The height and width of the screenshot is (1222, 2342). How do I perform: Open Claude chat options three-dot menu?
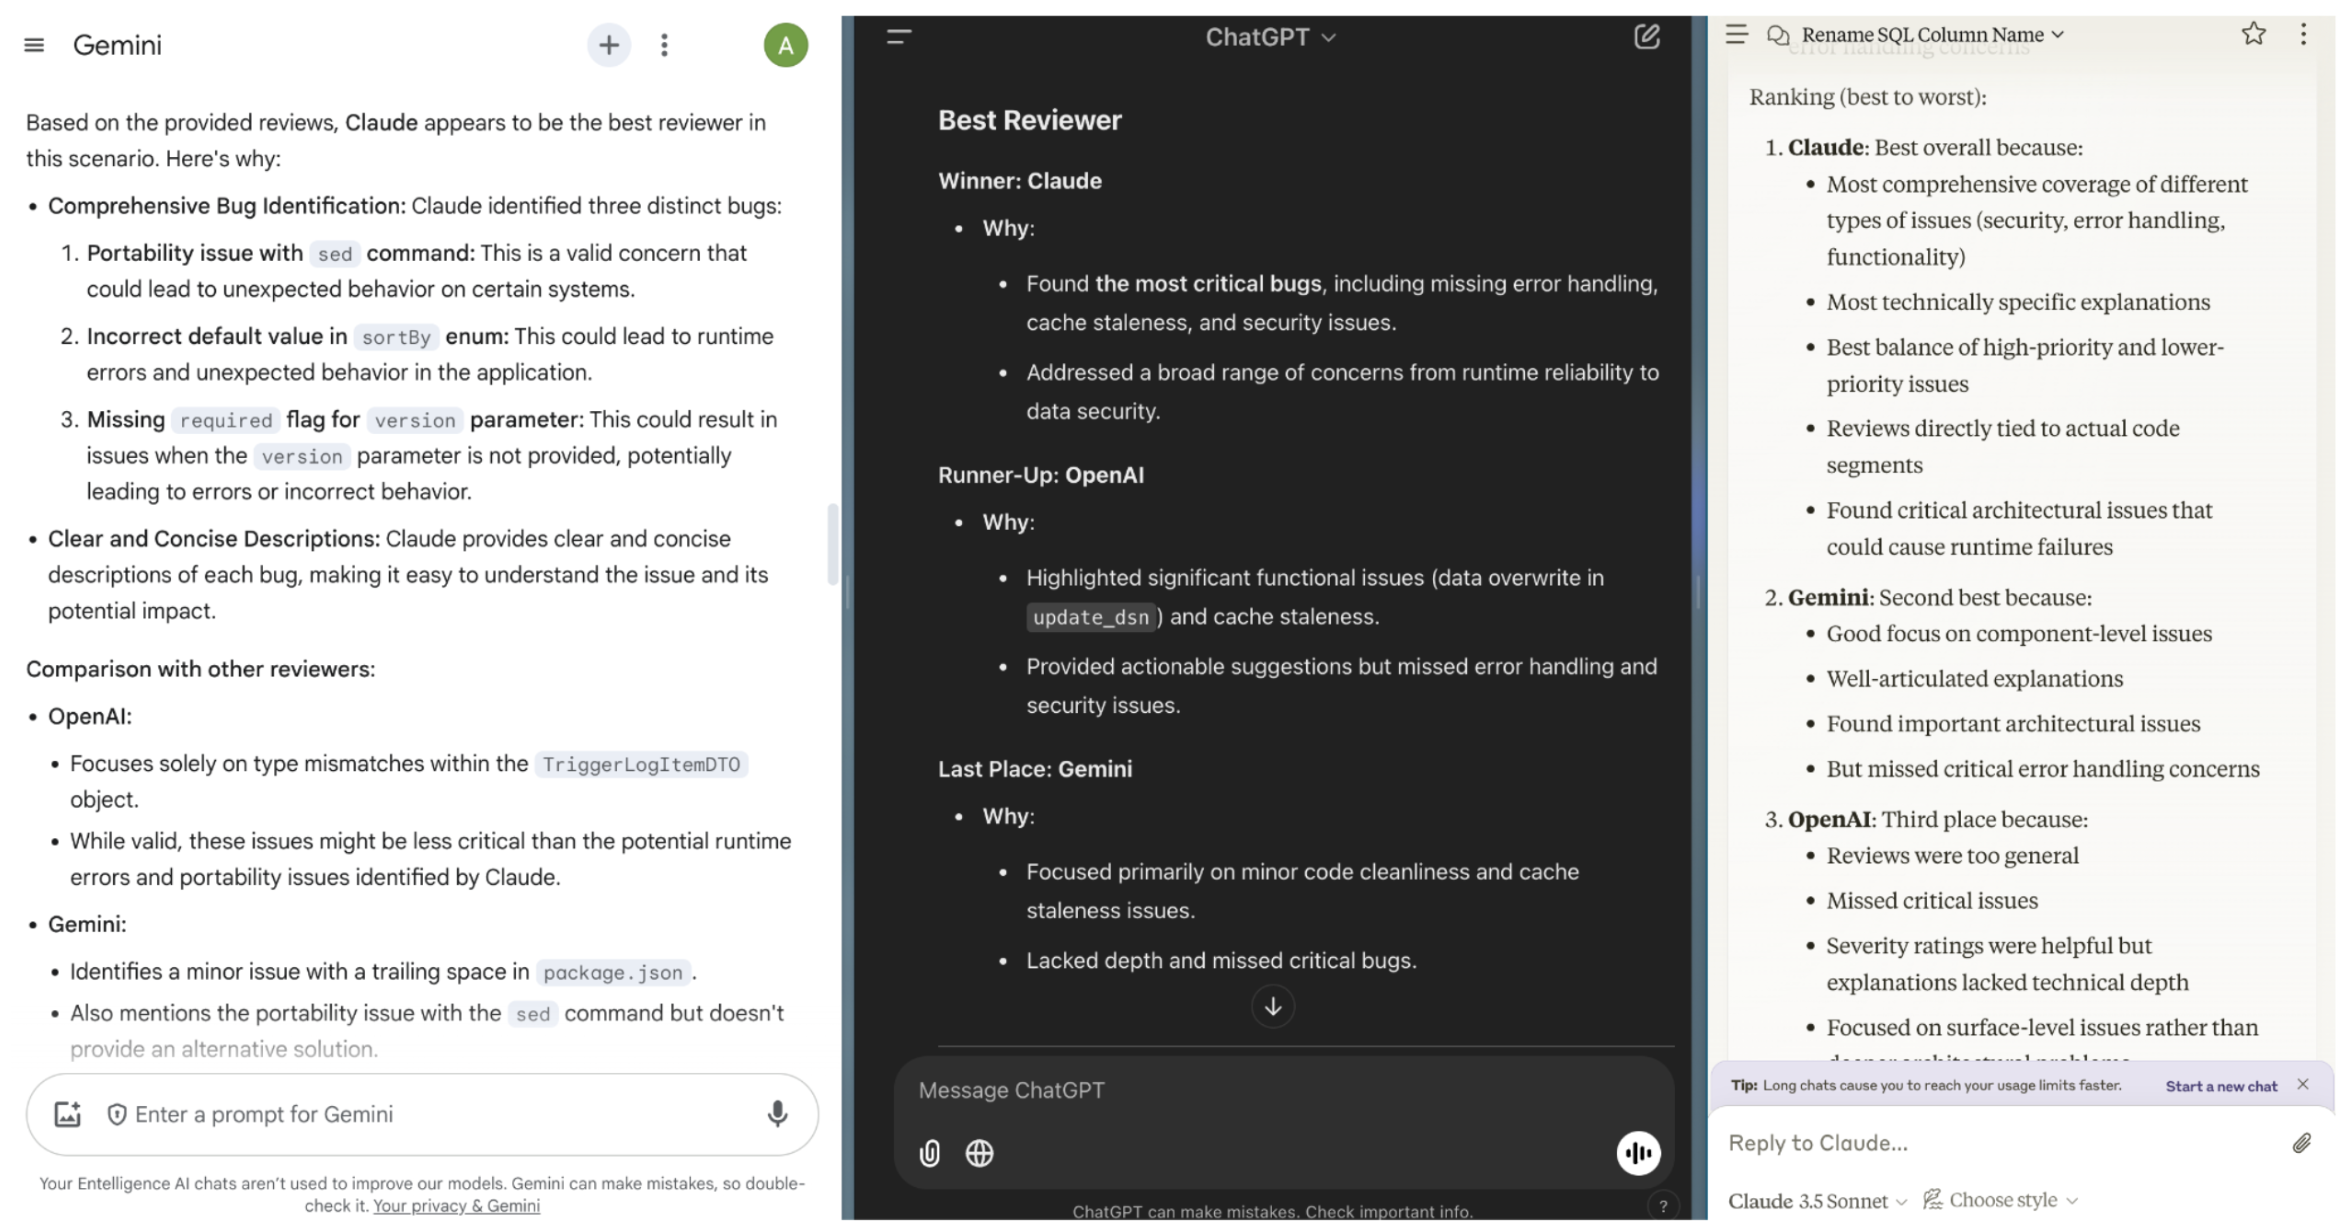coord(2303,34)
